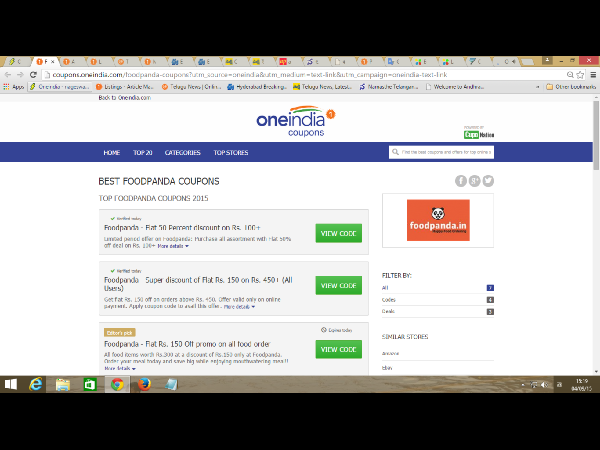Viewport: 600px width, 450px height.
Task: Open the CATEGORIES menu item
Action: click(x=182, y=153)
